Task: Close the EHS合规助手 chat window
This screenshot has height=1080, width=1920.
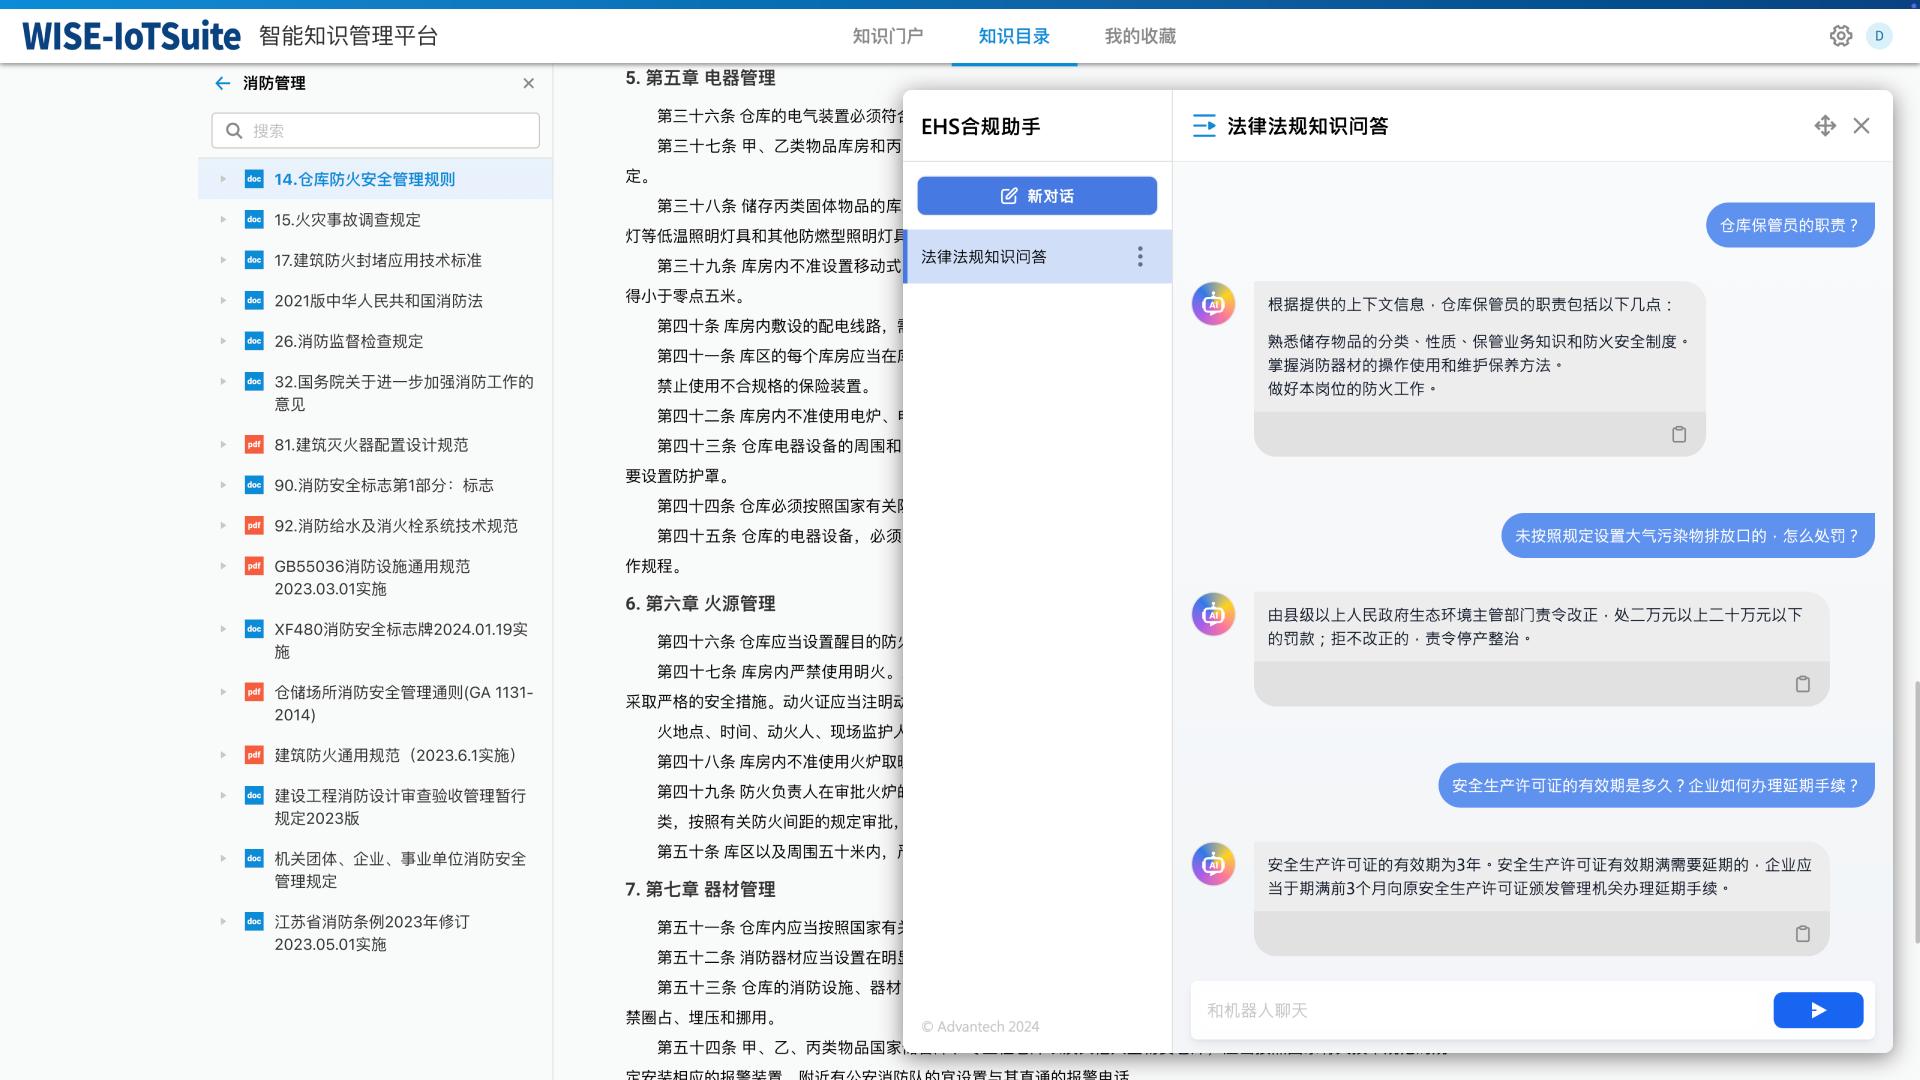Action: pos(1861,126)
